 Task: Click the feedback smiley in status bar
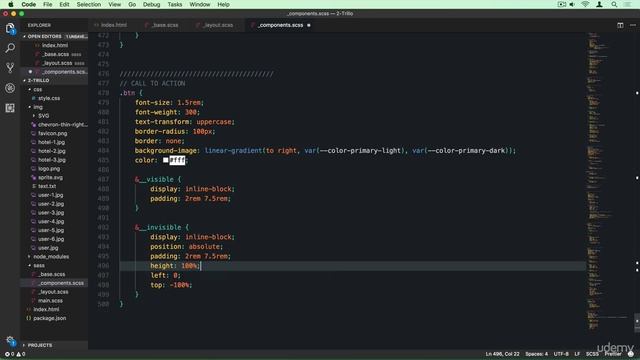631,354
